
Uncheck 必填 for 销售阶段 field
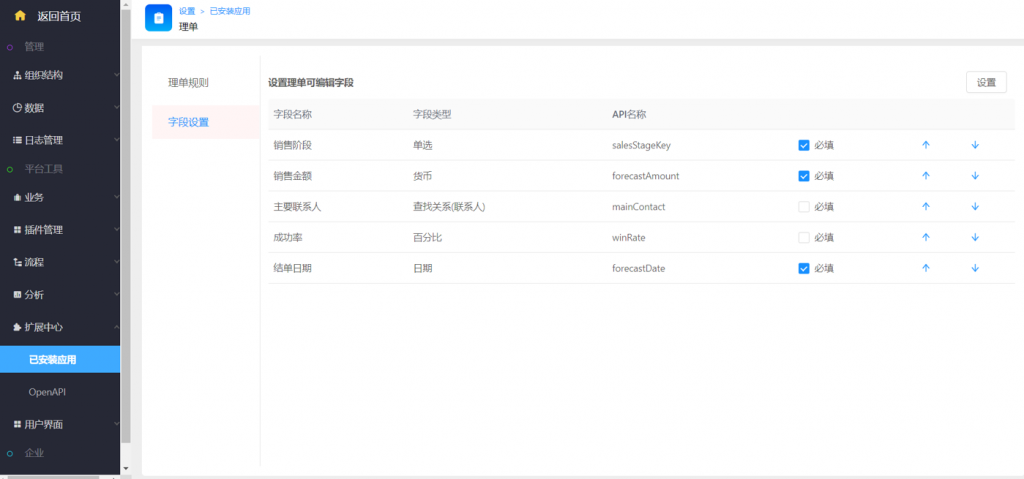point(804,145)
